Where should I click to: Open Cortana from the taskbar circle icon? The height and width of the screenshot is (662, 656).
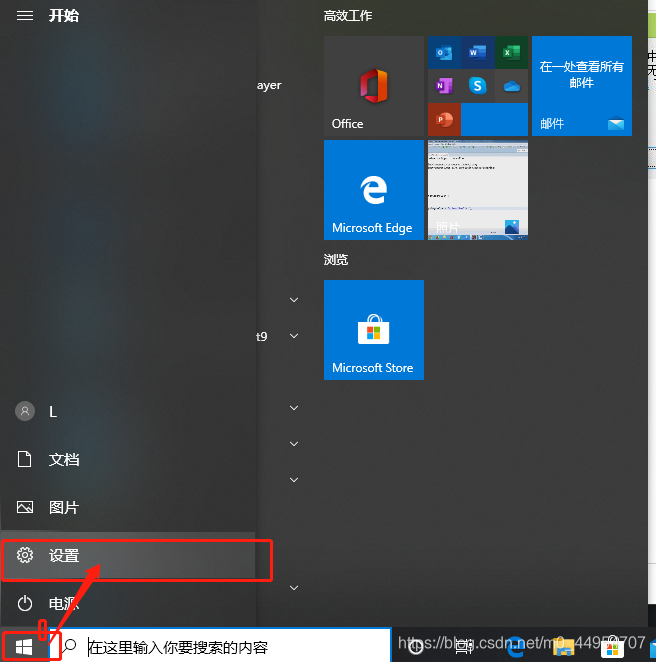pos(416,646)
